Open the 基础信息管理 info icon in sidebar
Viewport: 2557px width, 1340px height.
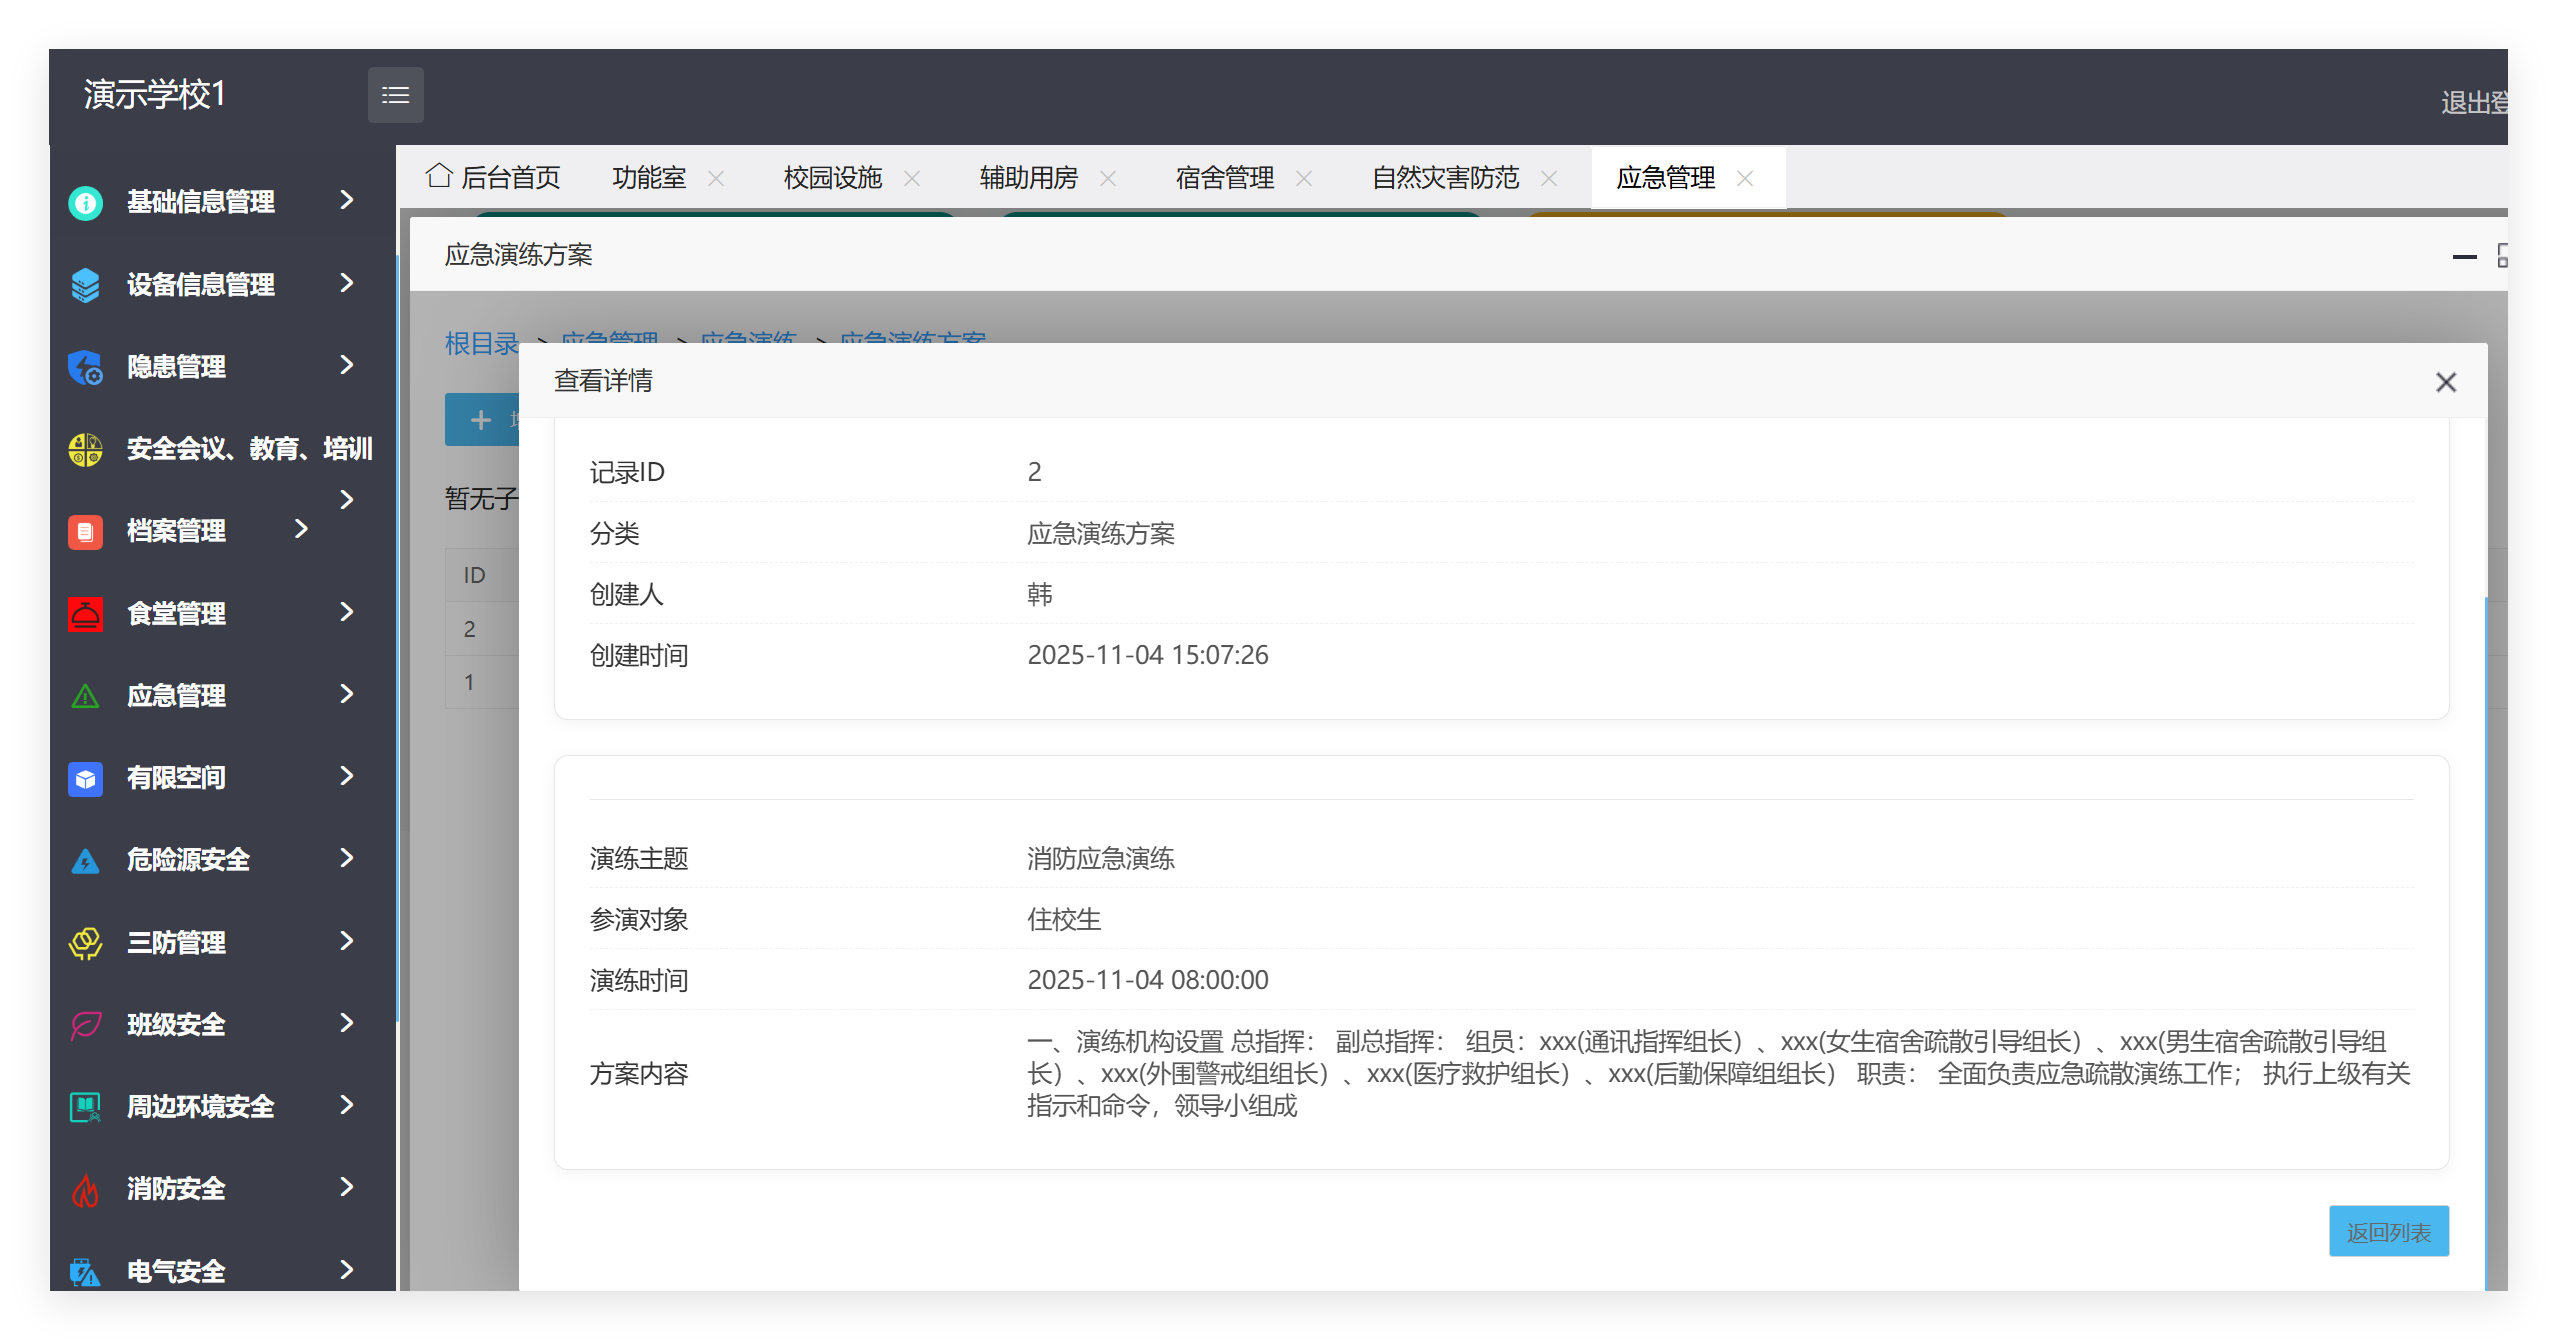click(85, 202)
